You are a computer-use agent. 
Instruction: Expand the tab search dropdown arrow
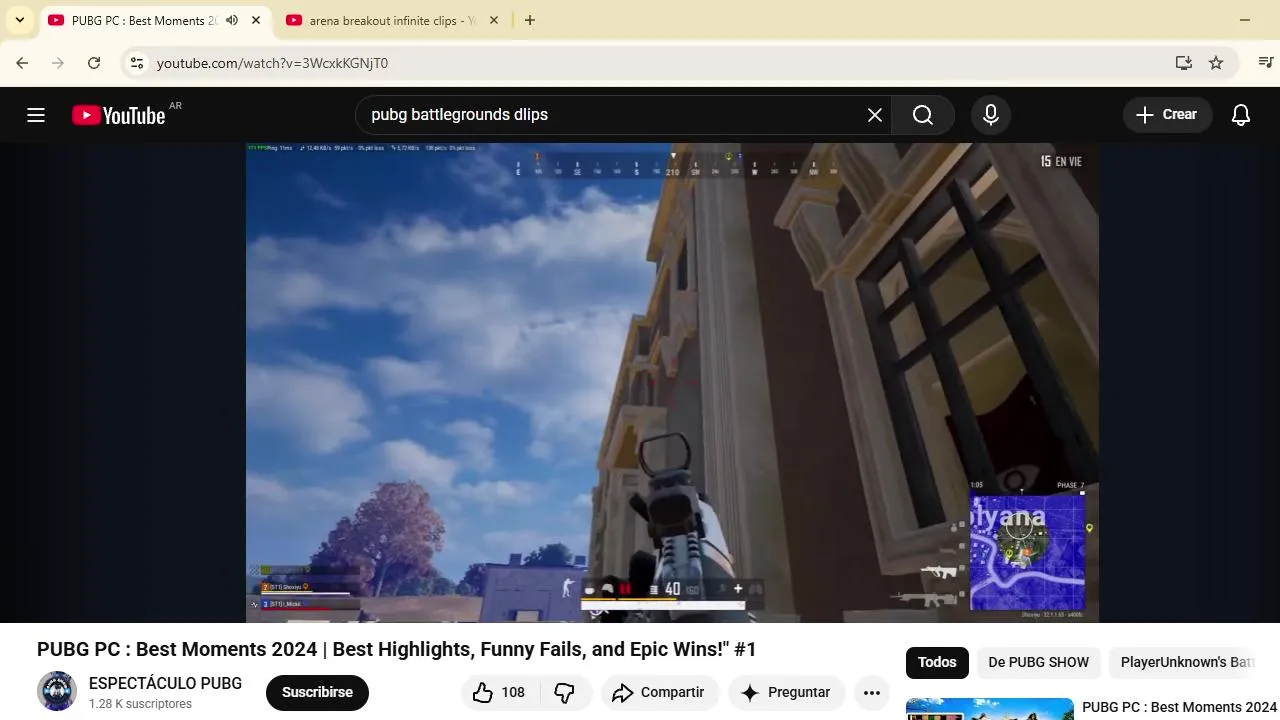point(20,20)
